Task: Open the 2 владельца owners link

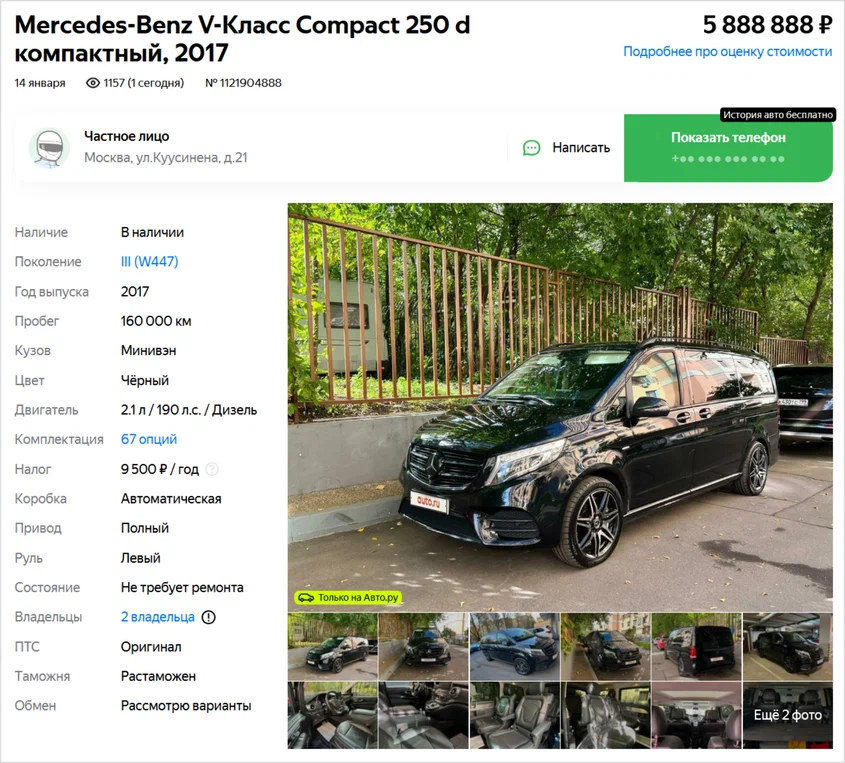Action: coord(157,618)
